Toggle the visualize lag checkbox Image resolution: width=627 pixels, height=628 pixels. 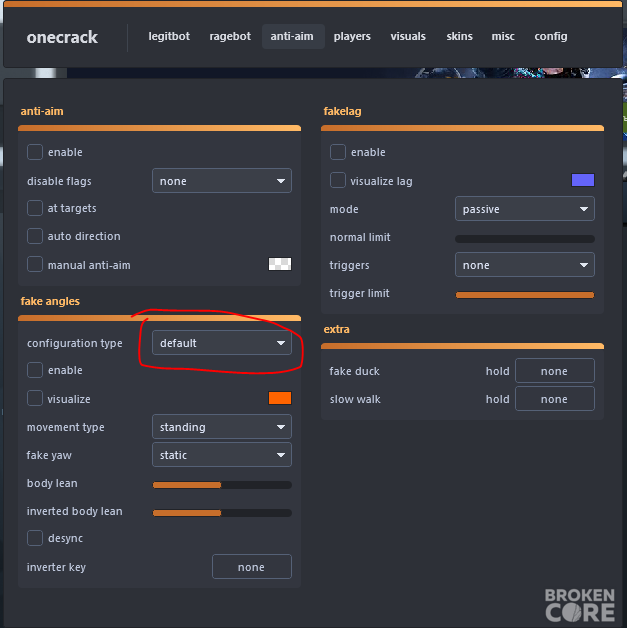[x=338, y=180]
